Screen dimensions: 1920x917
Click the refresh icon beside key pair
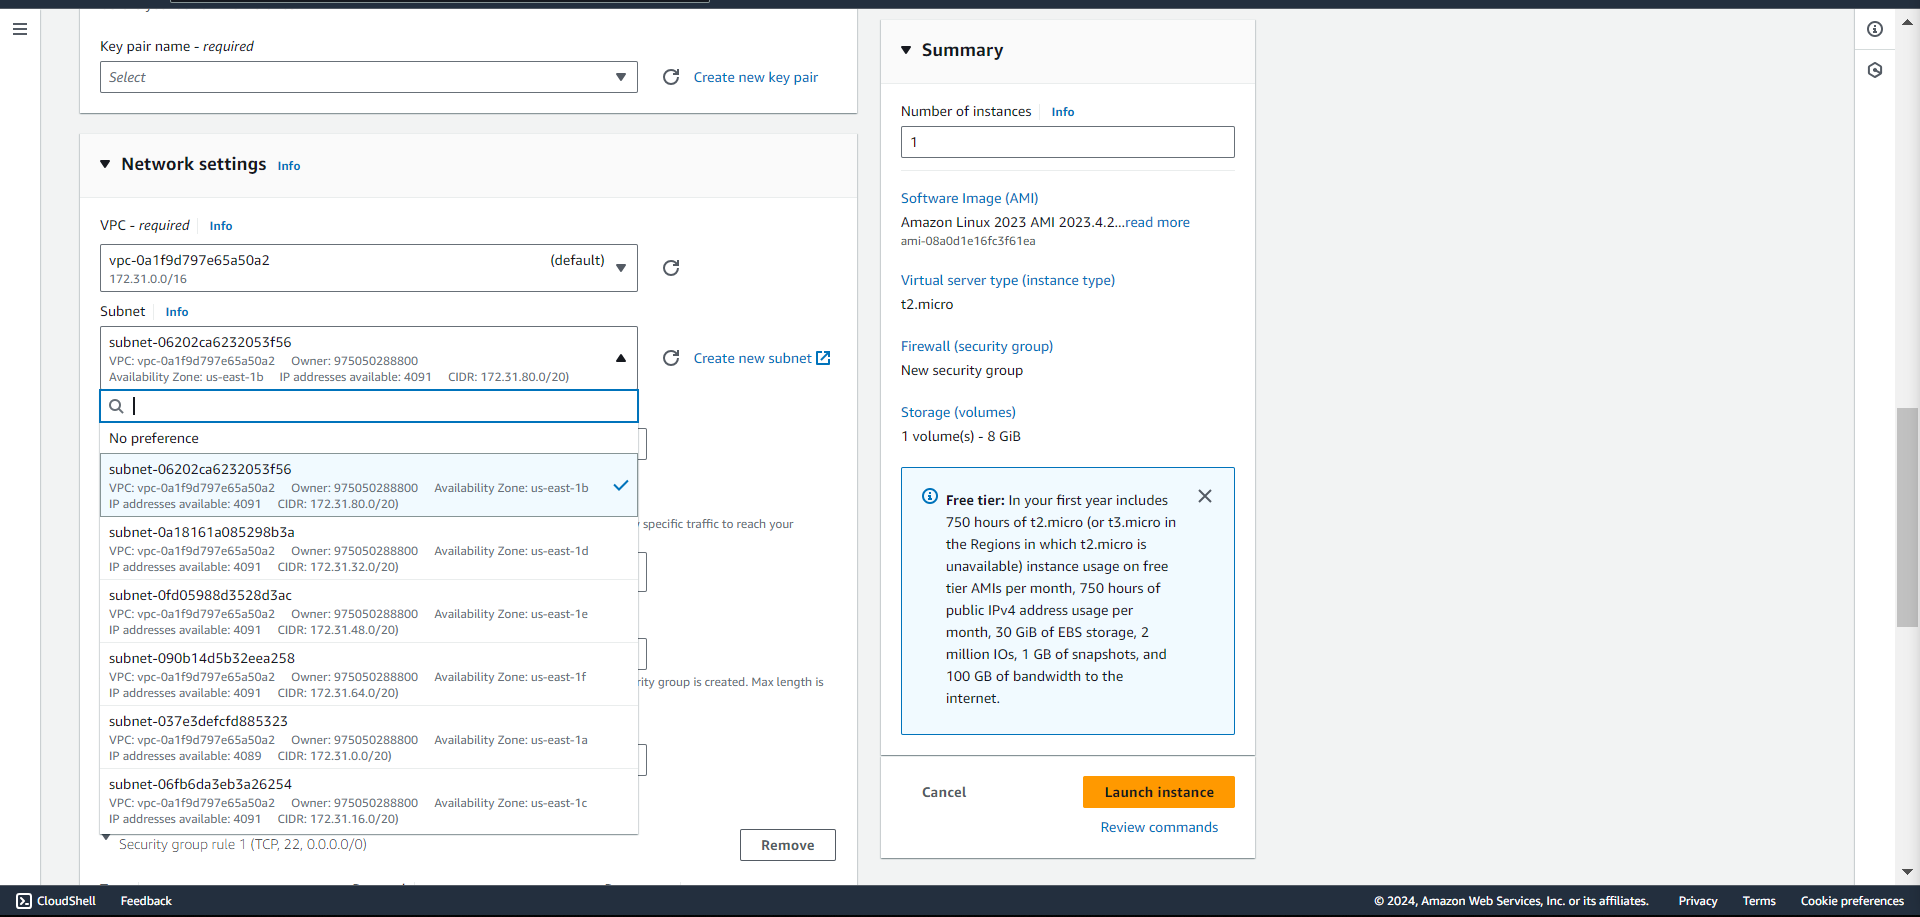[x=671, y=77]
